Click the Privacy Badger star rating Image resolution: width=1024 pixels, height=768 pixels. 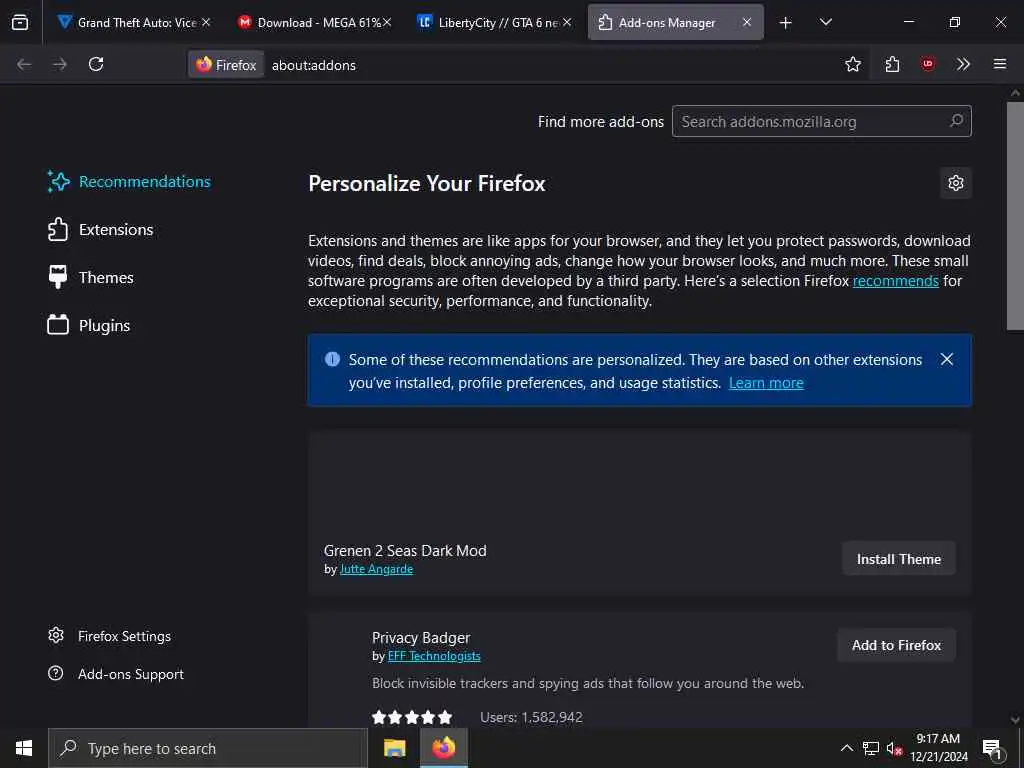(x=411, y=717)
